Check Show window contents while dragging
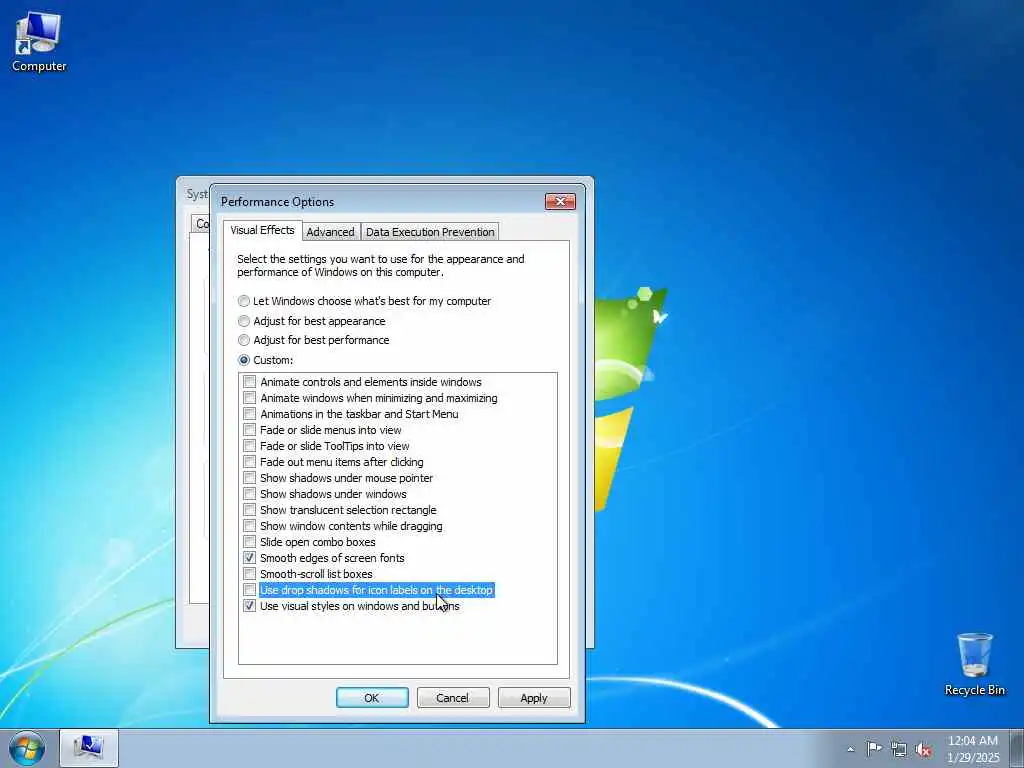1024x768 pixels. click(249, 526)
